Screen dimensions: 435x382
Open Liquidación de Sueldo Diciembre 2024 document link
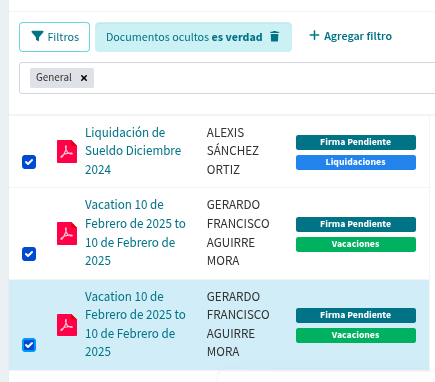coord(133,151)
